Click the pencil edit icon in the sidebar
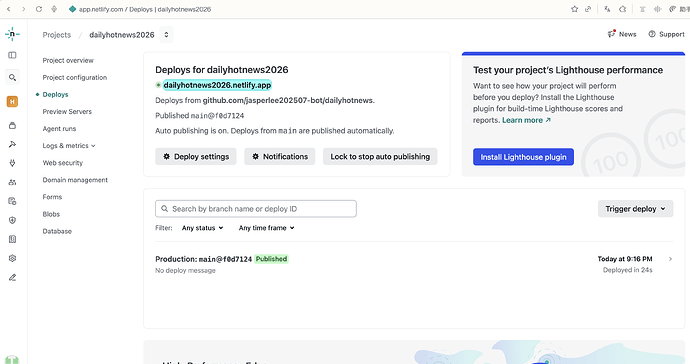The width and height of the screenshot is (690, 364). (12, 277)
